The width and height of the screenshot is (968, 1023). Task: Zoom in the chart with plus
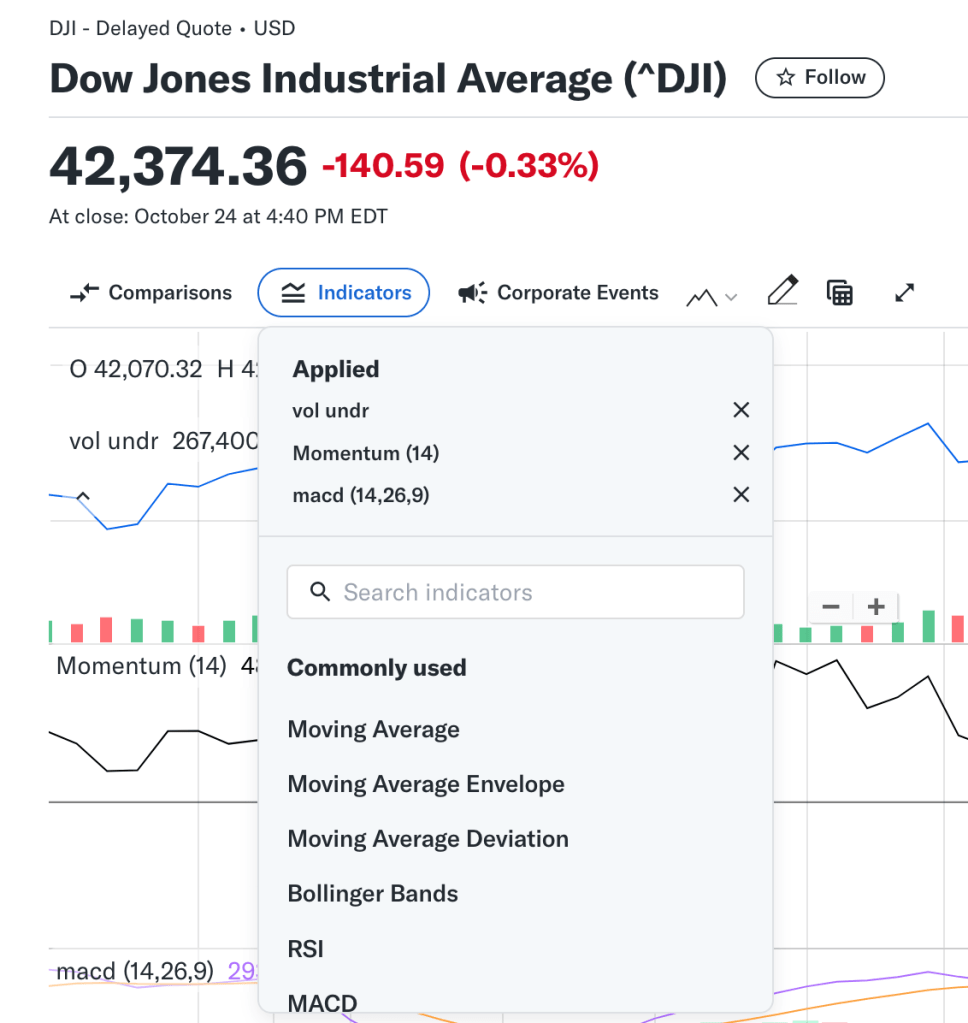tap(876, 607)
